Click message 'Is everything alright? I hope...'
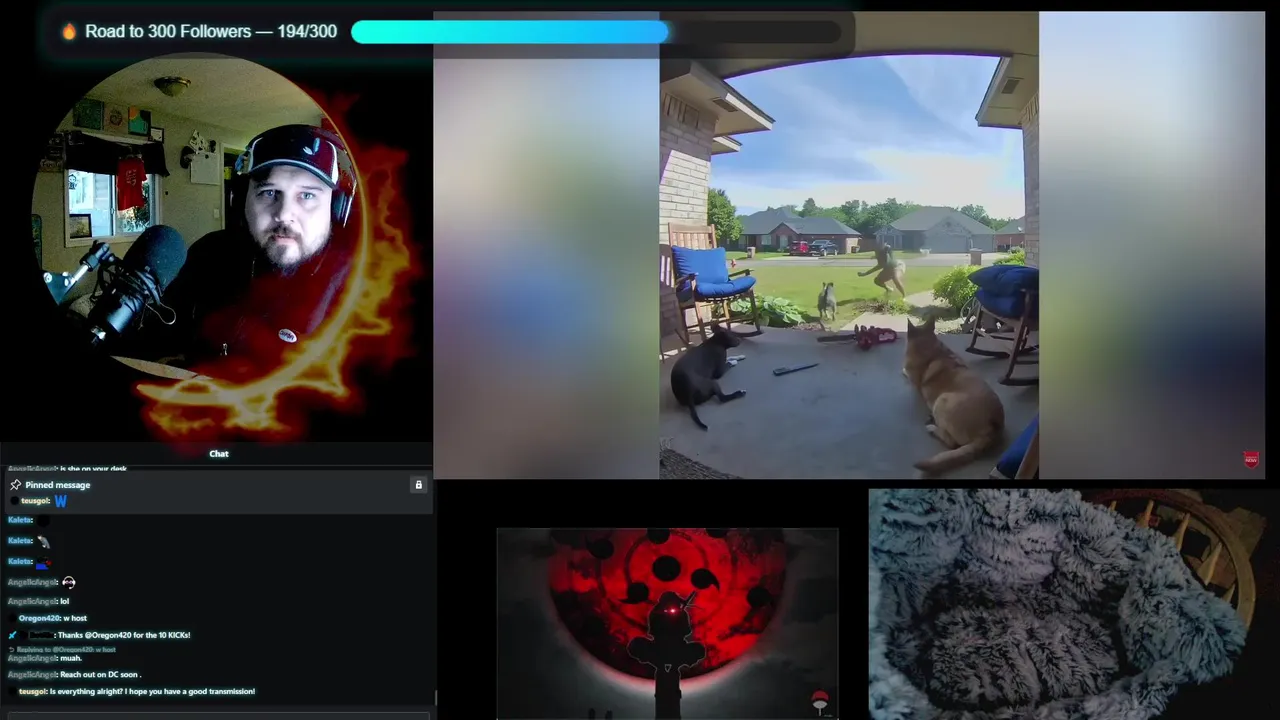This screenshot has height=720, width=1280. (x=152, y=691)
